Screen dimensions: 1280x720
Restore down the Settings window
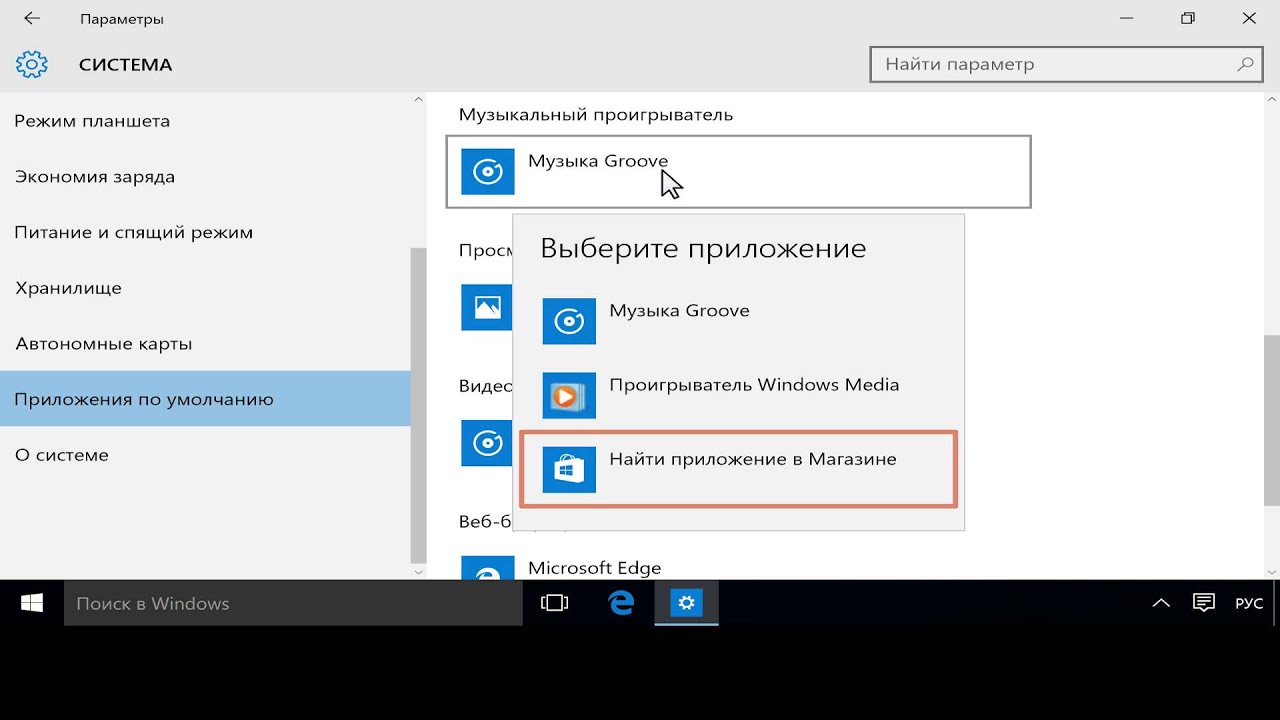[x=1188, y=18]
